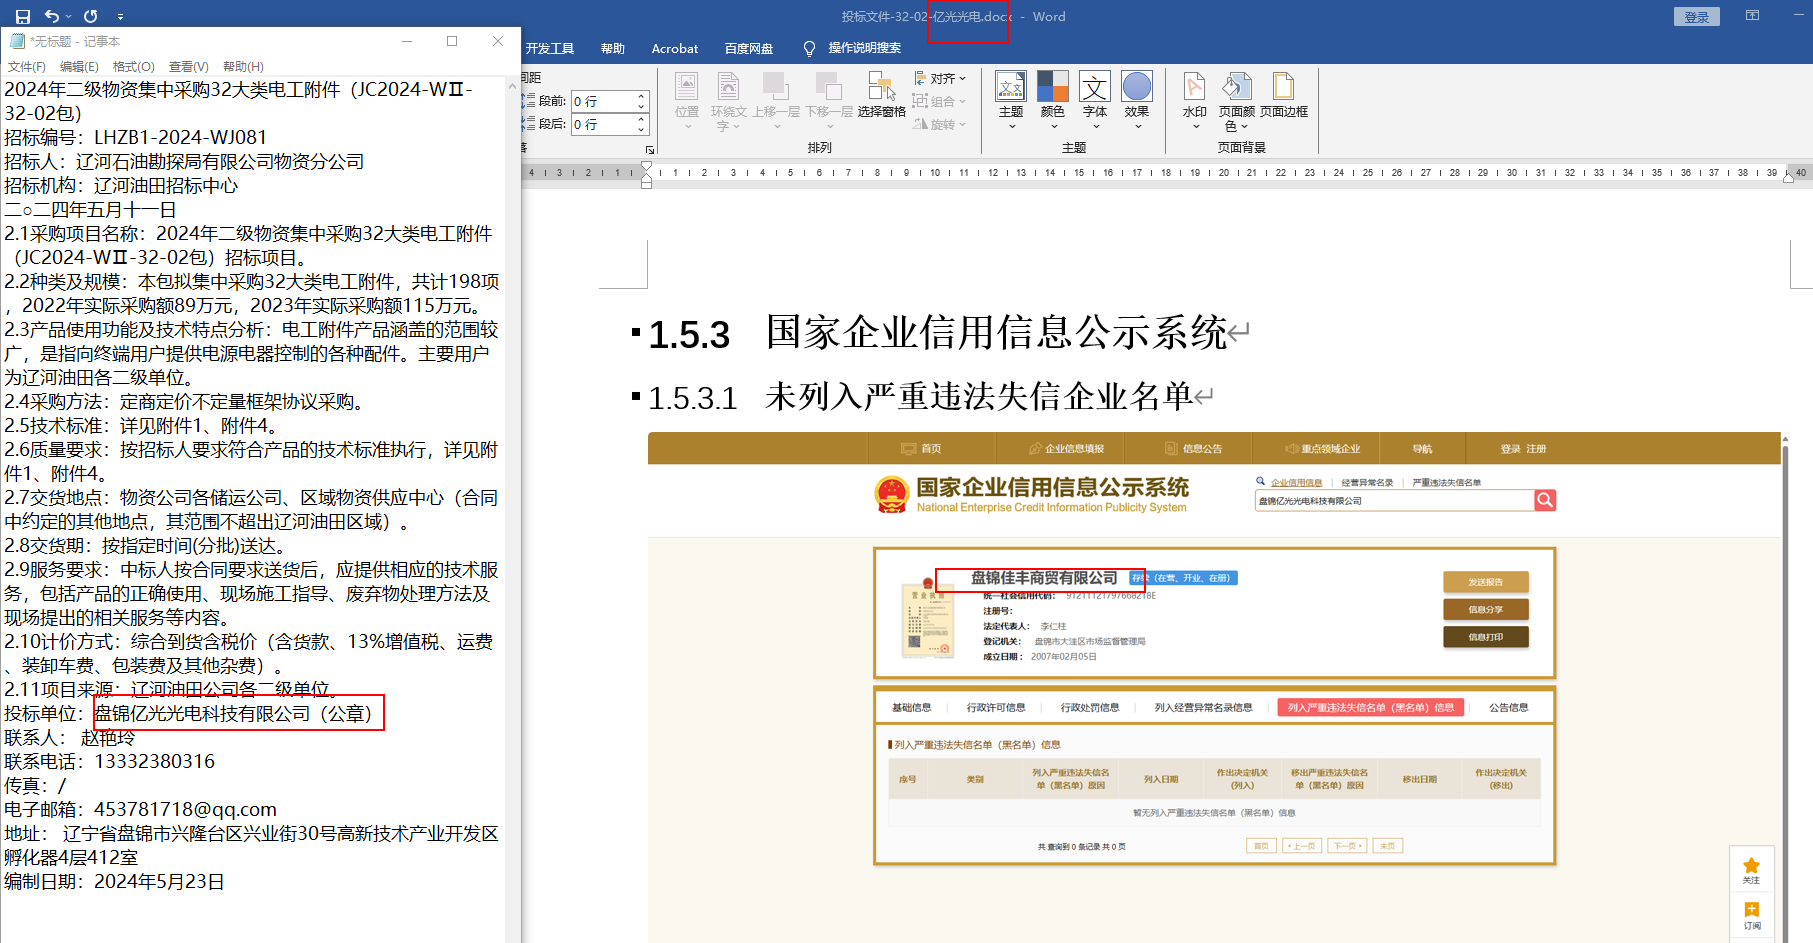
Task: Click Notepad line '招标人：辽河石油勘探局有限公司物资分公司'
Action: coord(184,161)
